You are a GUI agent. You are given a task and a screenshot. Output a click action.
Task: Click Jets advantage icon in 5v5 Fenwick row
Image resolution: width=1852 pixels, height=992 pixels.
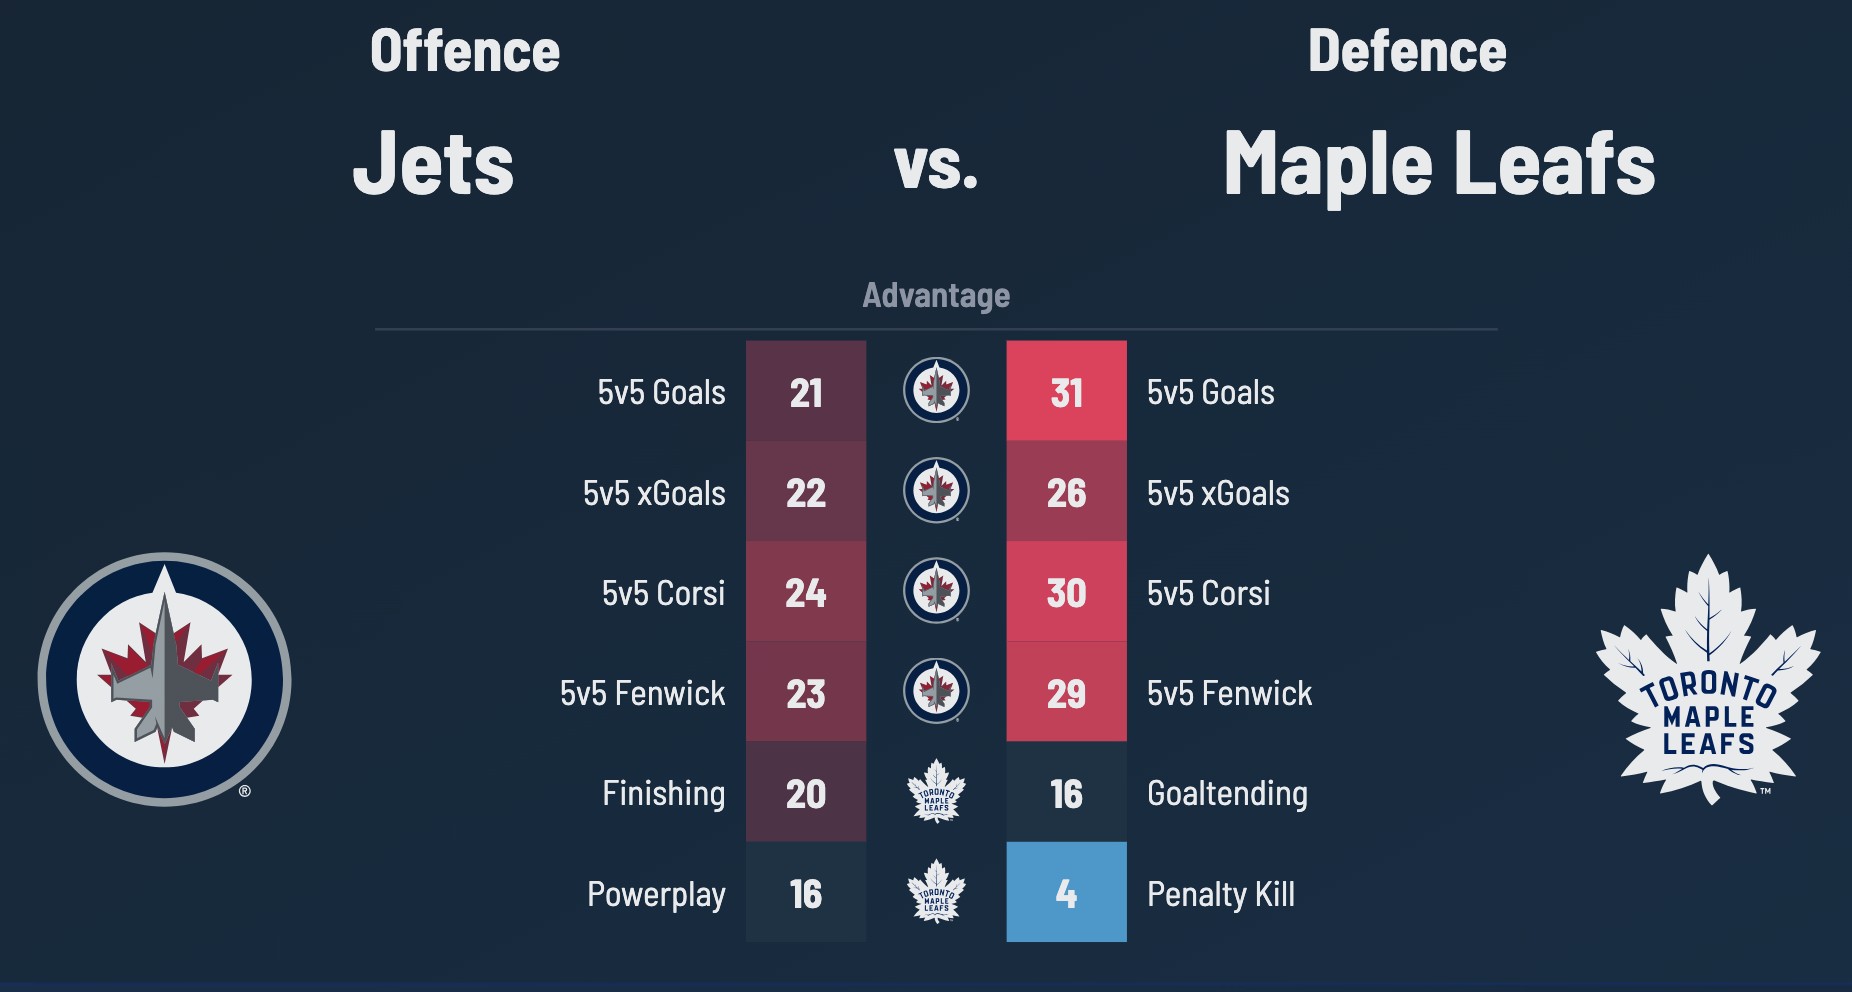point(936,691)
